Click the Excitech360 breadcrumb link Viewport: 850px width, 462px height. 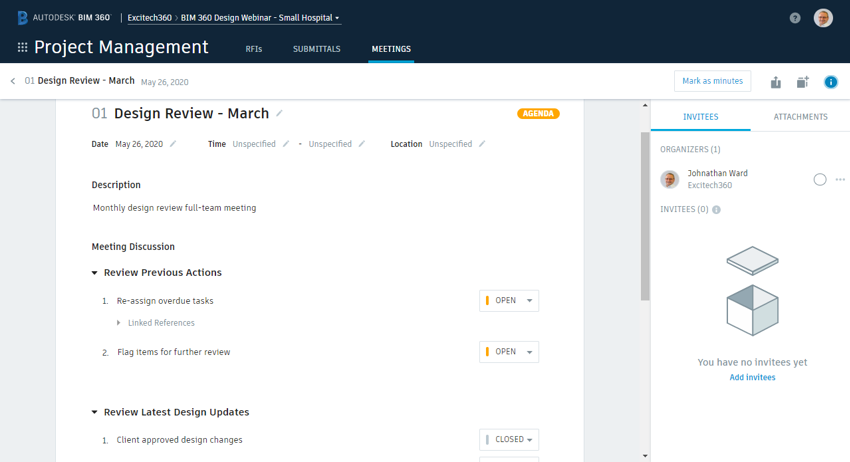(150, 18)
